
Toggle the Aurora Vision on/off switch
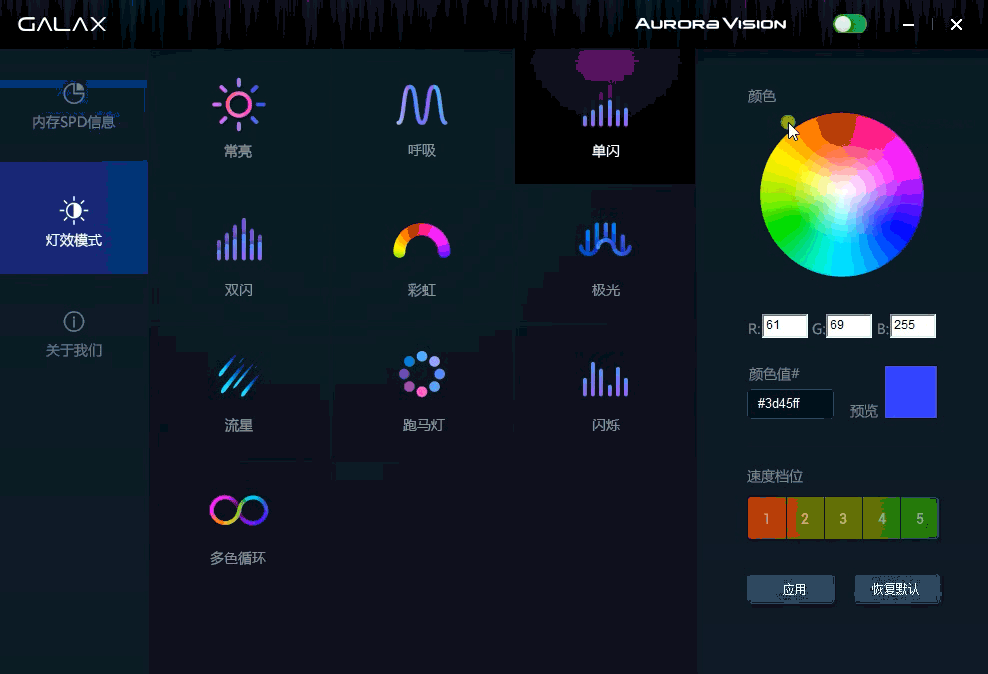(849, 25)
